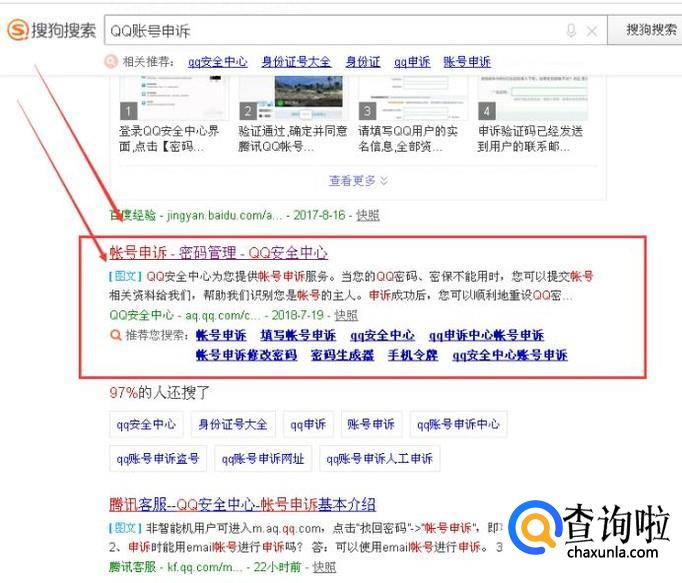Open result 腾讯客服--QQ安全中心-帐号申诉基本介绍
Viewport: 682px width, 583px height.
[x=242, y=505]
